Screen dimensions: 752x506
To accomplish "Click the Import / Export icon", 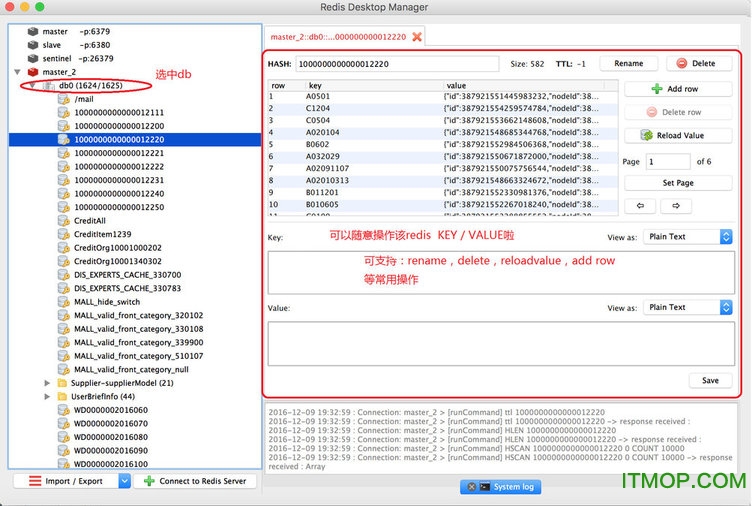I will click(35, 481).
